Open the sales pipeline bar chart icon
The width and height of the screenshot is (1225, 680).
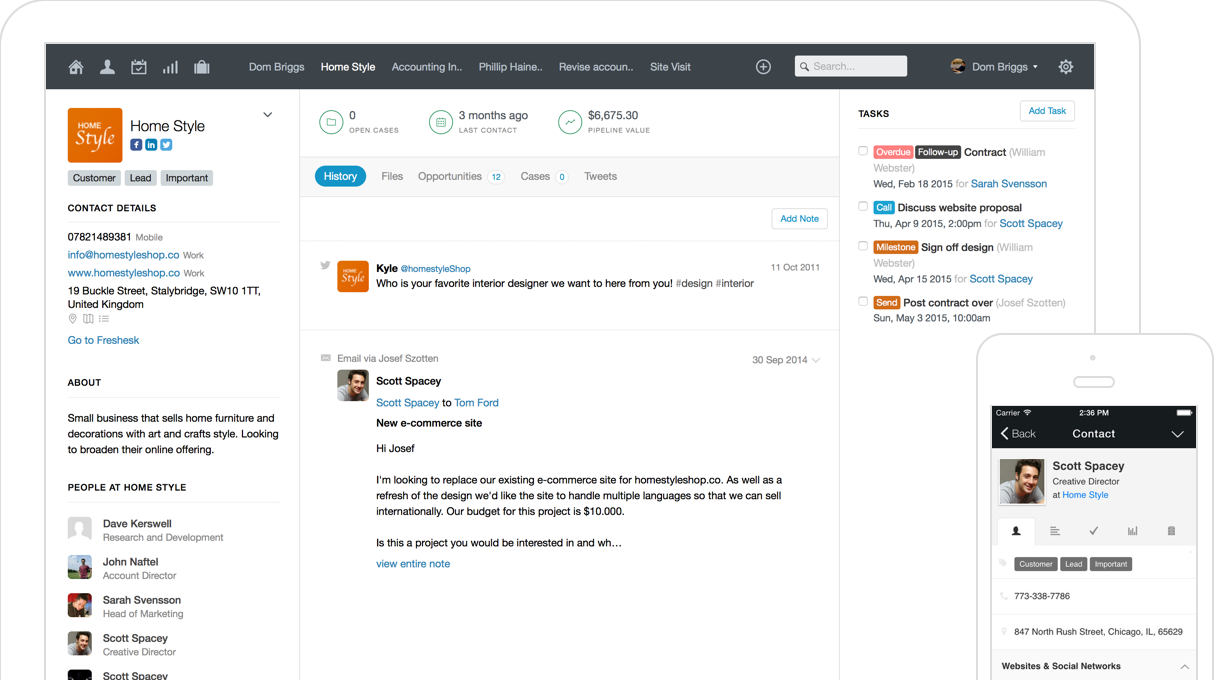tap(170, 67)
